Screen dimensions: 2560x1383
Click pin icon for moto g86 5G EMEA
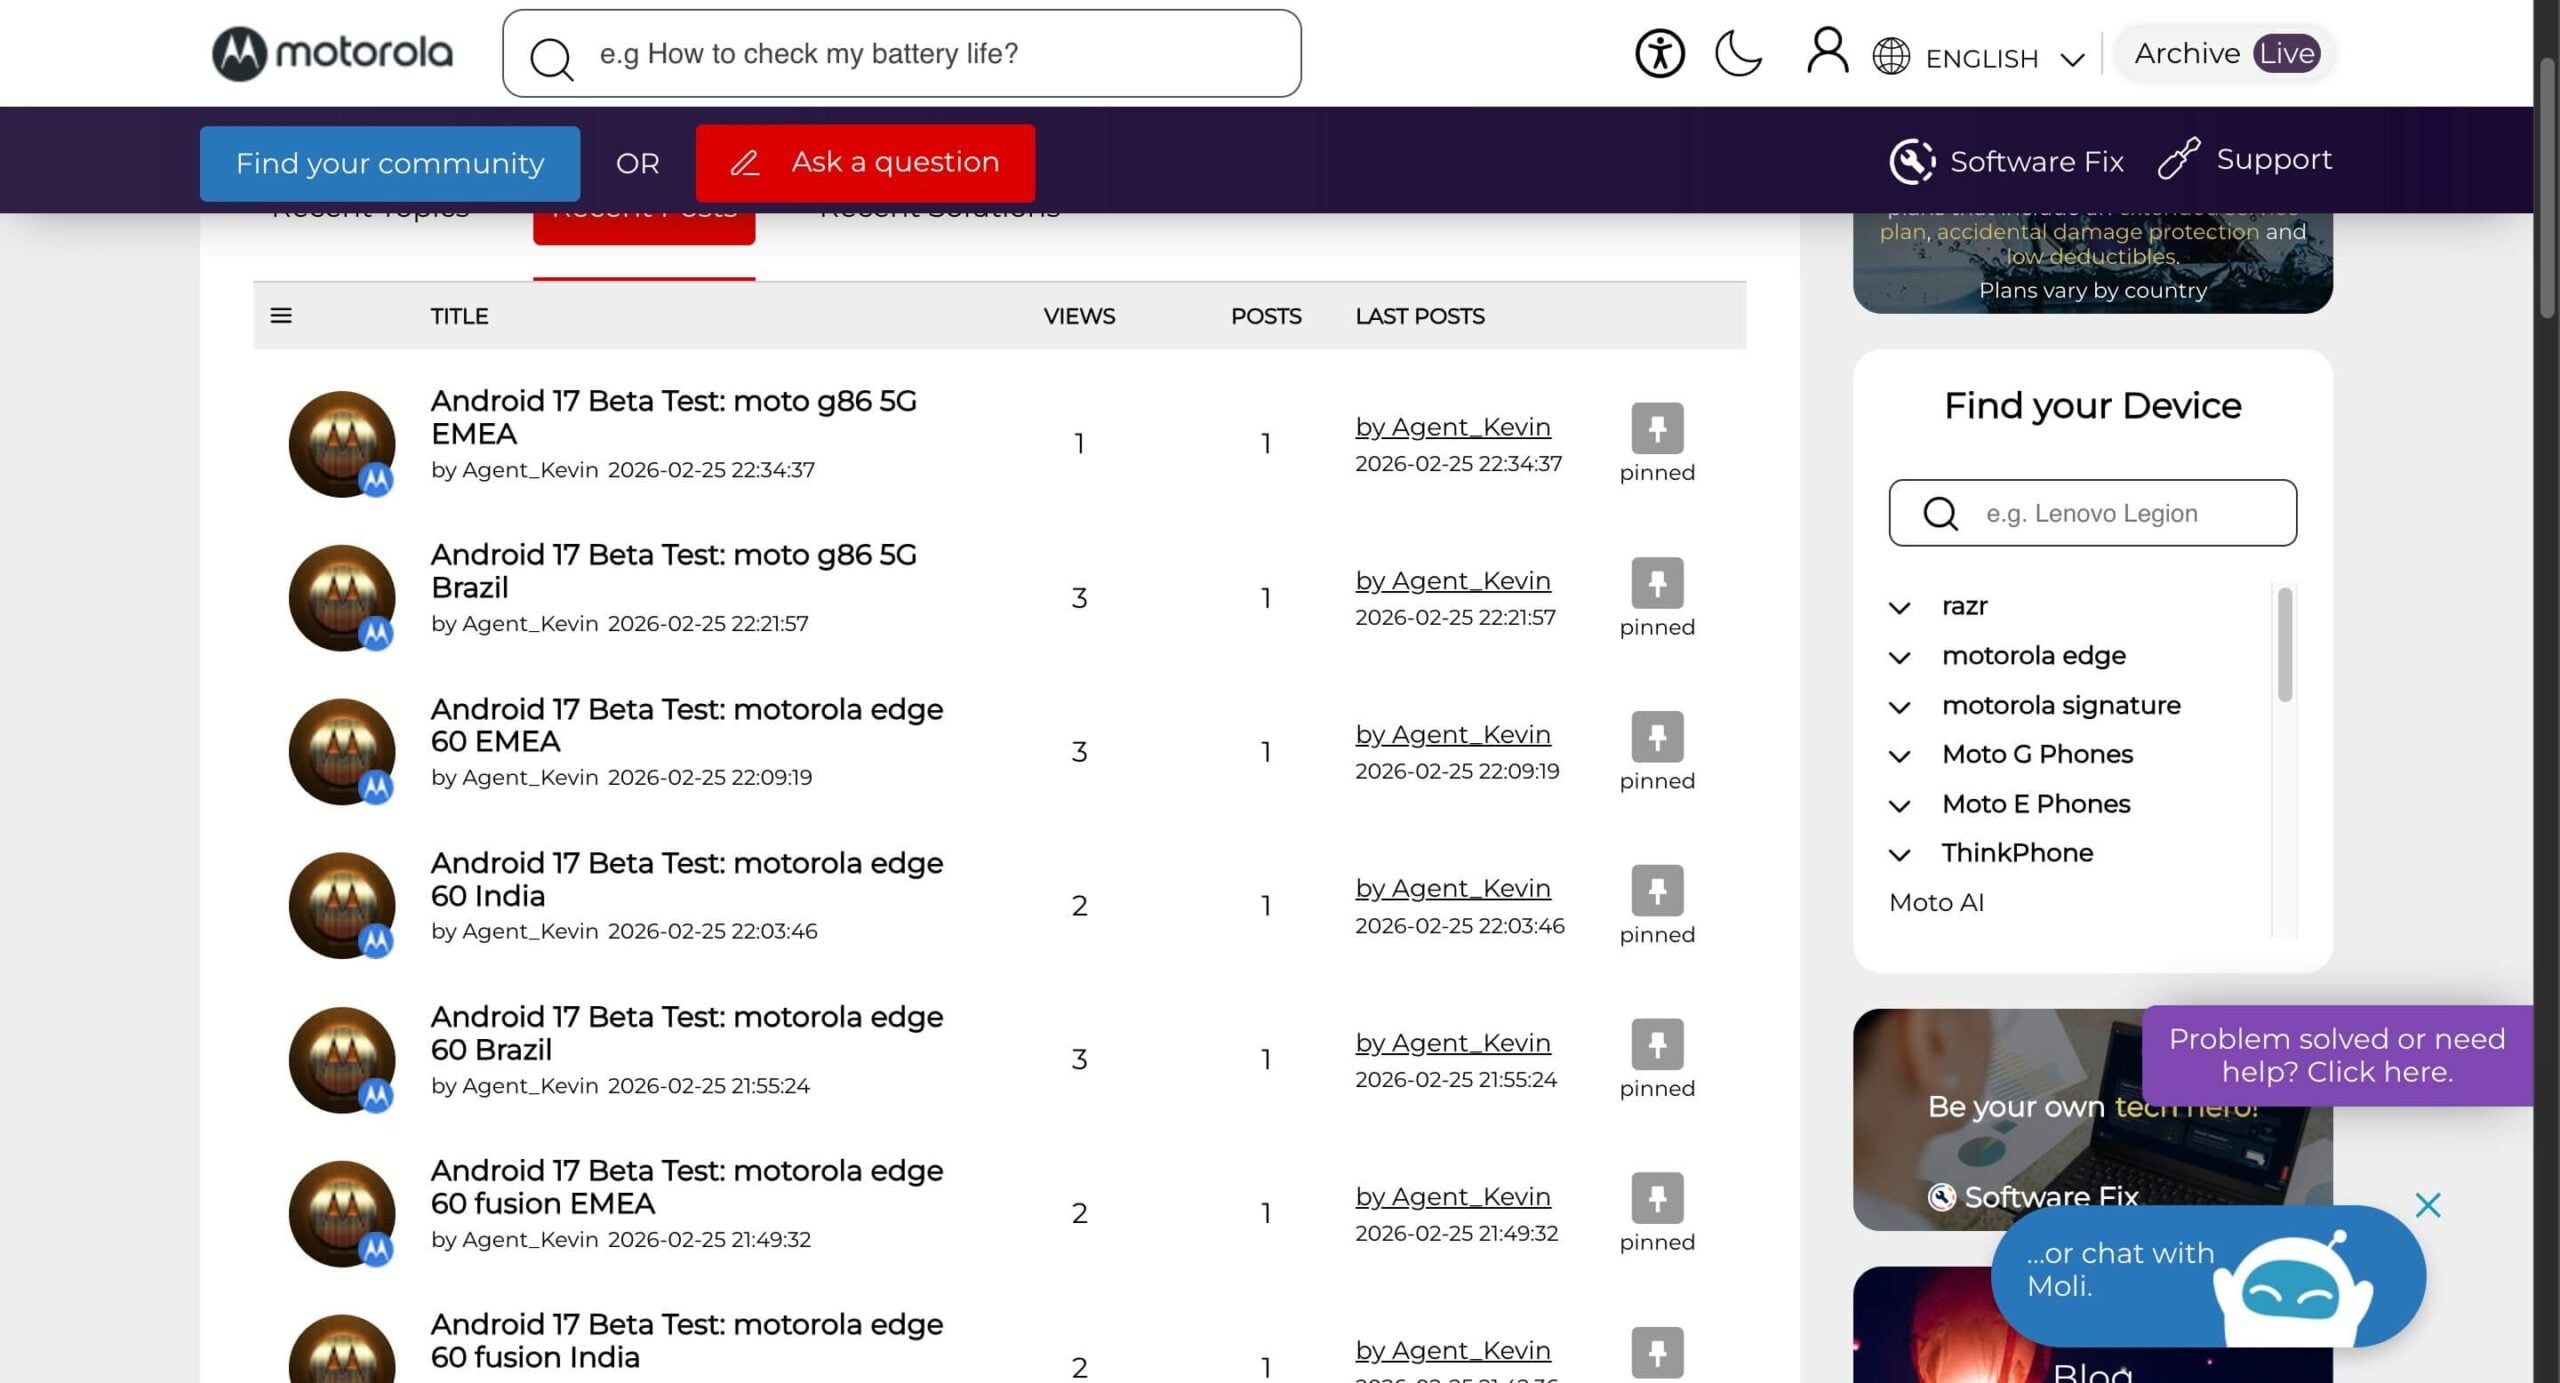click(1657, 429)
